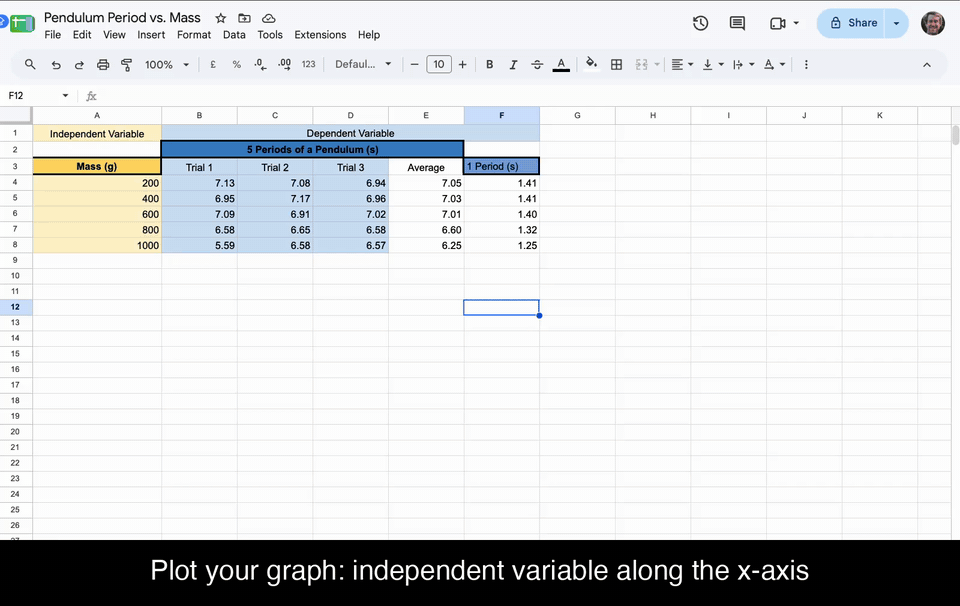The width and height of the screenshot is (960, 606).
Task: Open the Extensions menu
Action: point(320,35)
